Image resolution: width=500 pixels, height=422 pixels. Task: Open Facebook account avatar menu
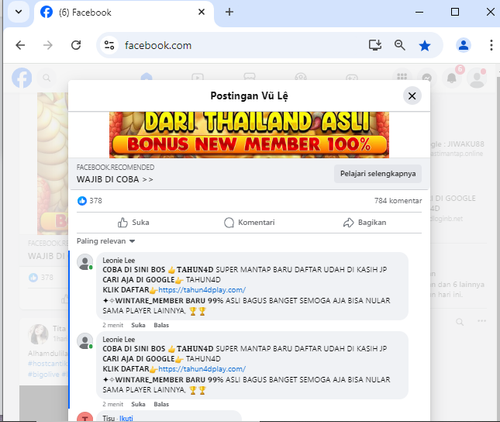[x=477, y=78]
